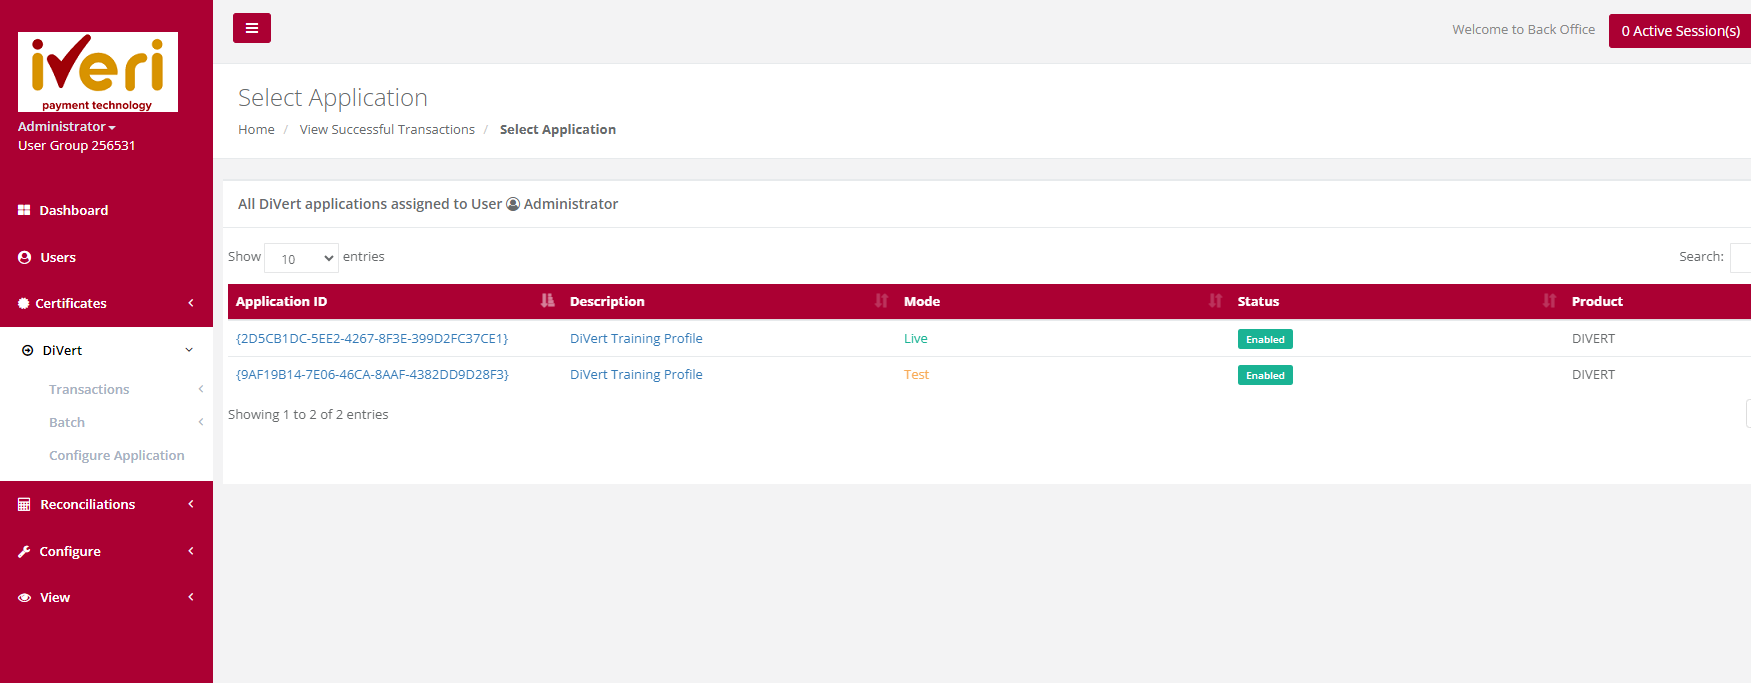Open application ID starting with 9AF19B14
1751x683 pixels.
tap(372, 375)
